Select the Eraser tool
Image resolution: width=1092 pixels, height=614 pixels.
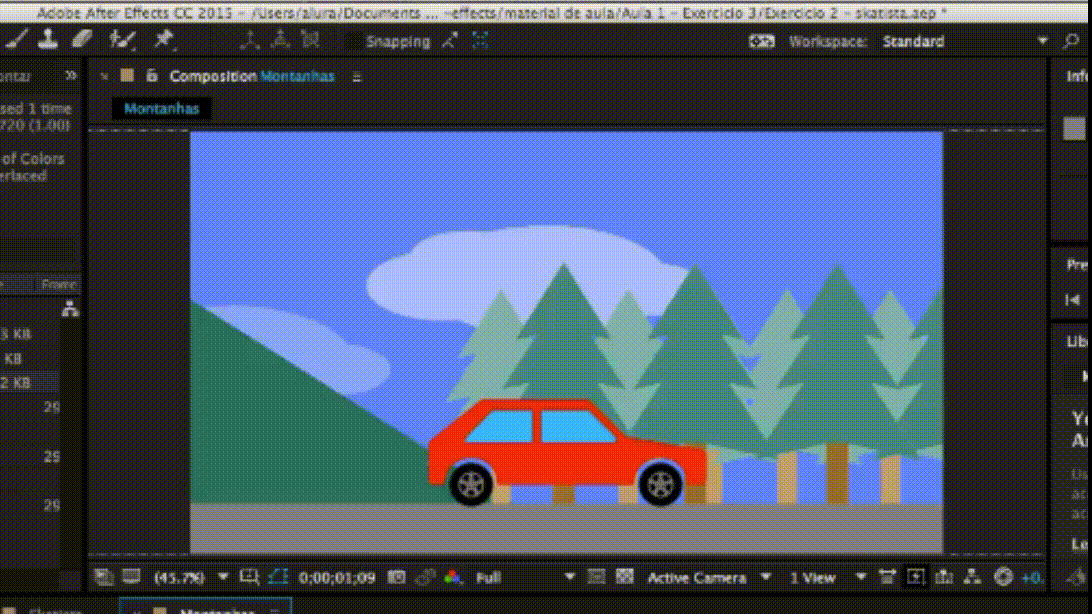pyautogui.click(x=81, y=40)
